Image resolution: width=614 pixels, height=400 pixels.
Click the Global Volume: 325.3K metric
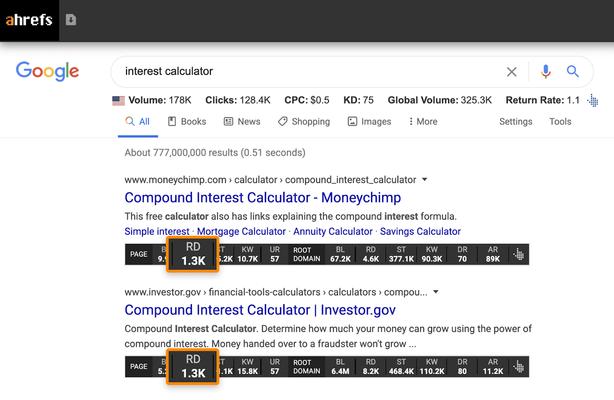click(x=439, y=100)
